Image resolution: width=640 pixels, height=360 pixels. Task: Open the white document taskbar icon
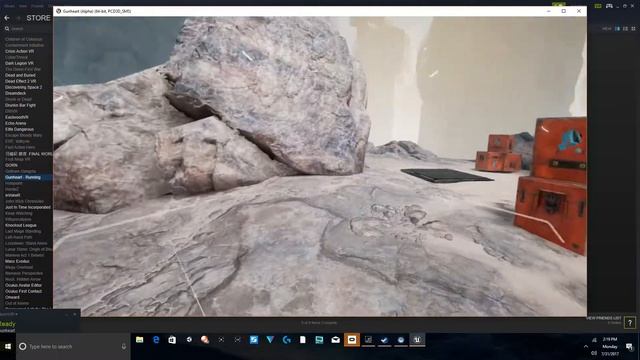[303, 340]
